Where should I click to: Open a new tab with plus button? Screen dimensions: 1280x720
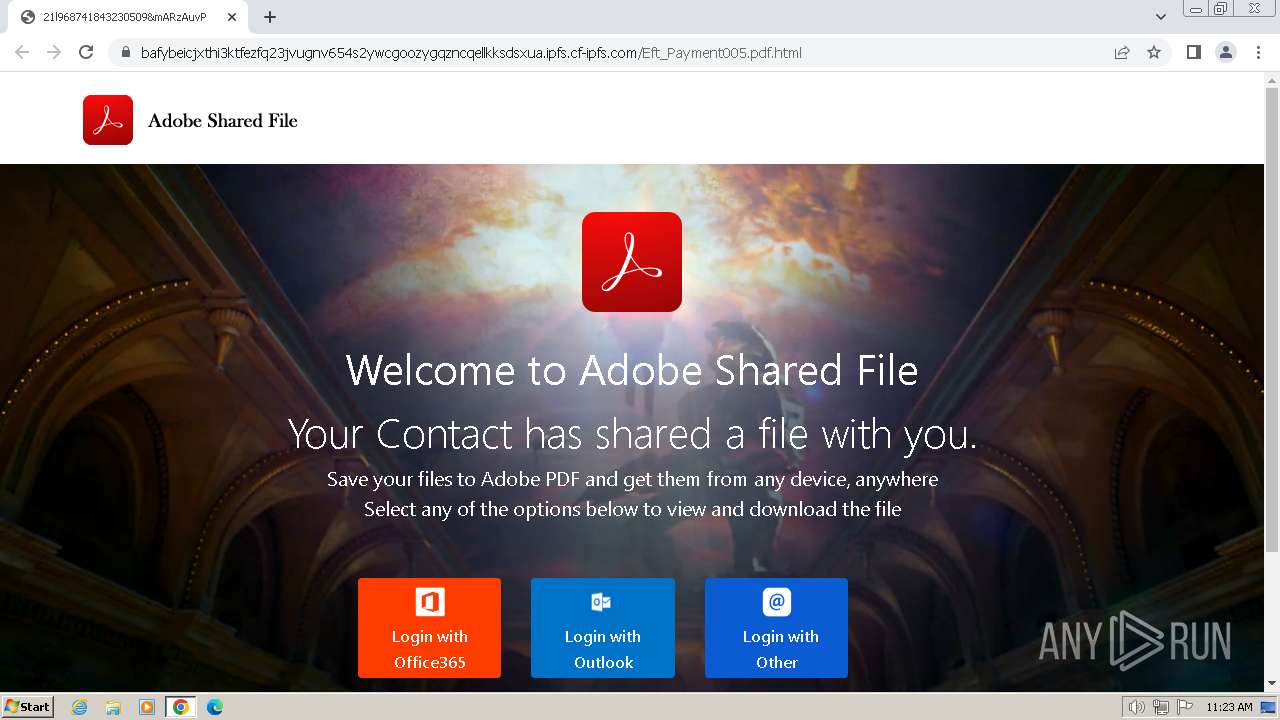click(x=270, y=17)
